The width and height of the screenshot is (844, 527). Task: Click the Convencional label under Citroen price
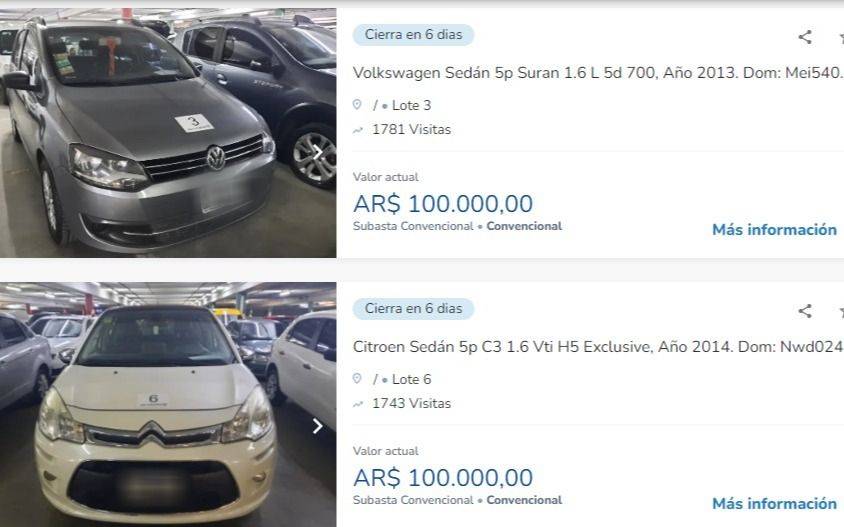[x=524, y=500]
